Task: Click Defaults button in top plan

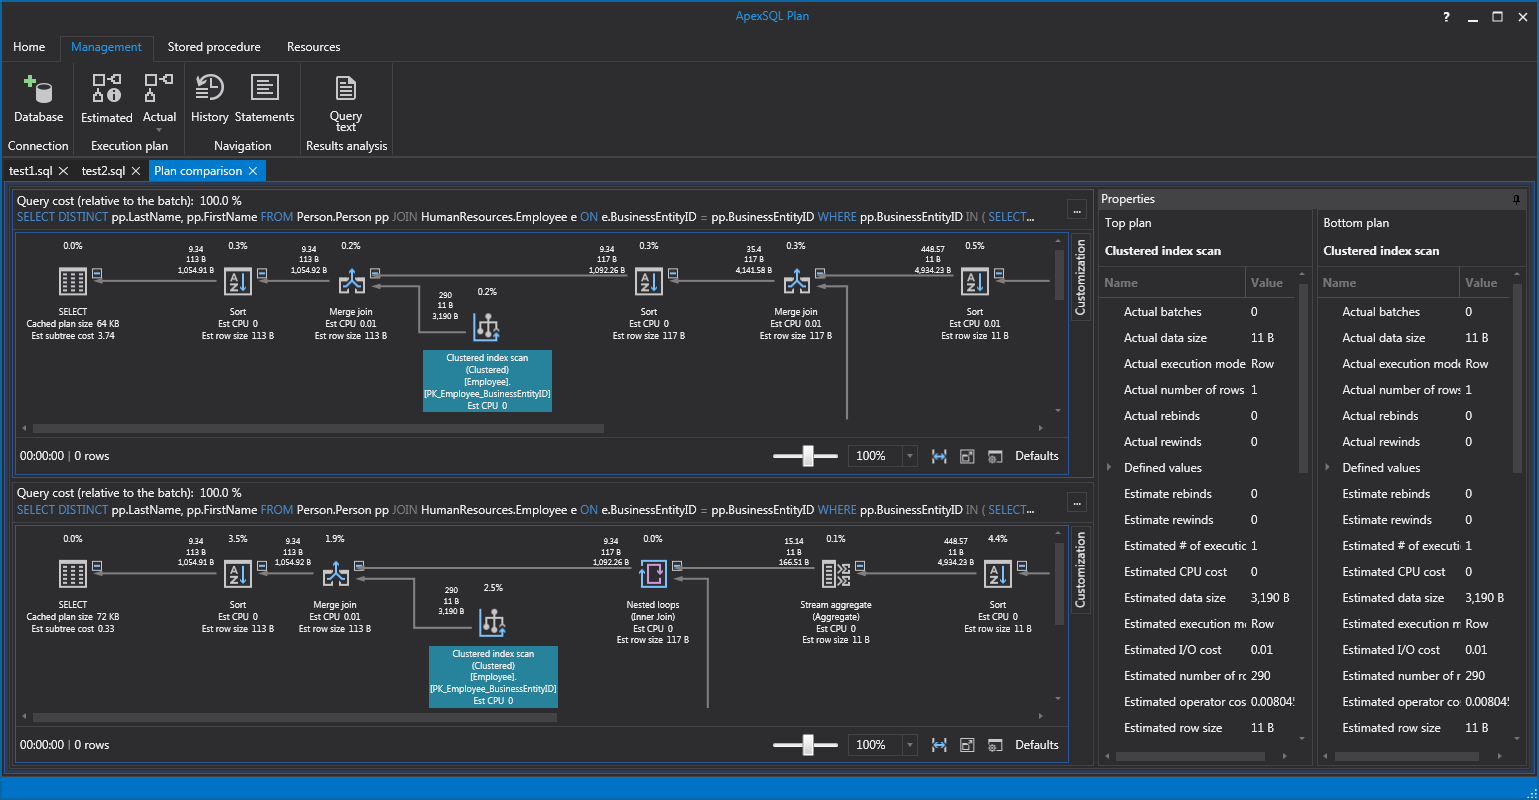Action: tap(1036, 456)
